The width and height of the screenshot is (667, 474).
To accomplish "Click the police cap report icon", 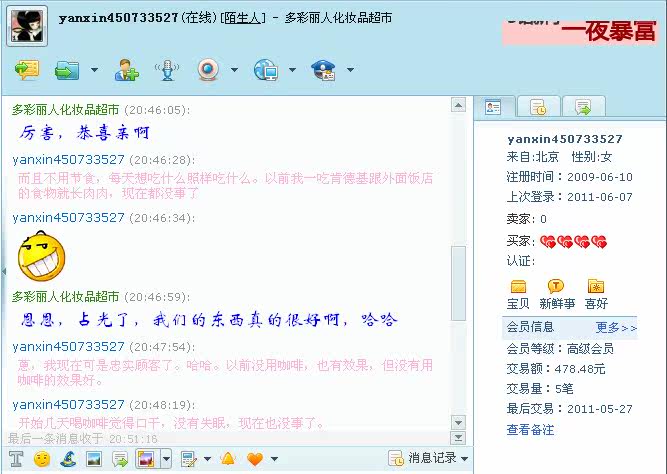I will (x=323, y=70).
